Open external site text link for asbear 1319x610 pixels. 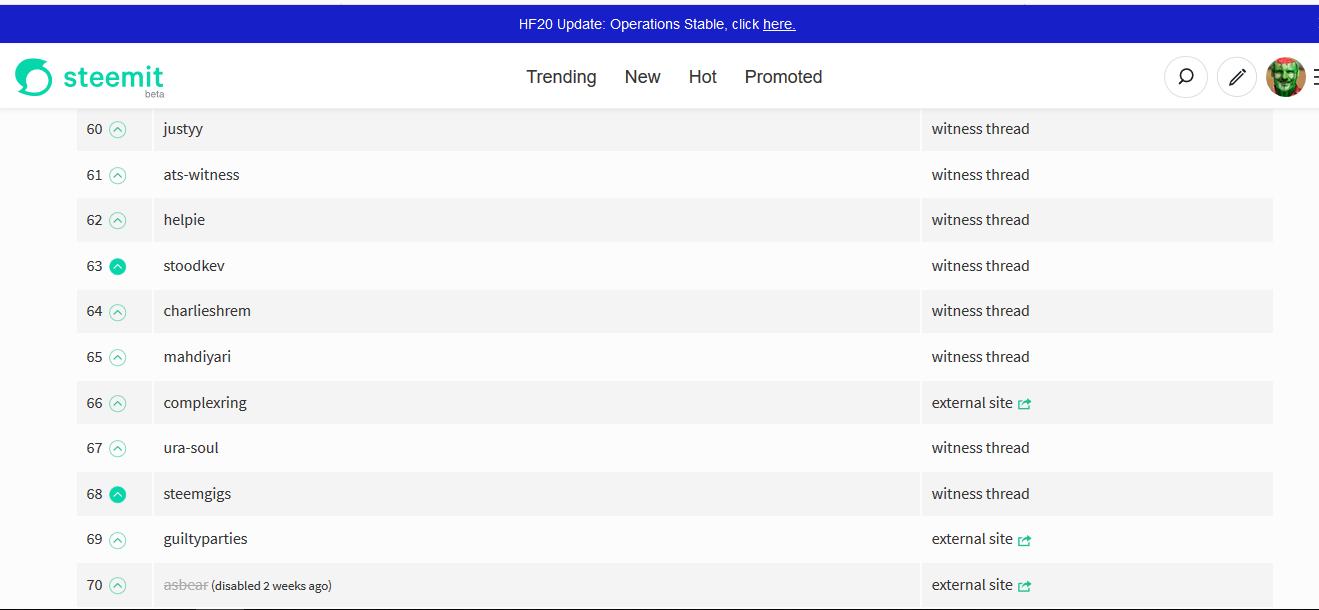(x=972, y=585)
